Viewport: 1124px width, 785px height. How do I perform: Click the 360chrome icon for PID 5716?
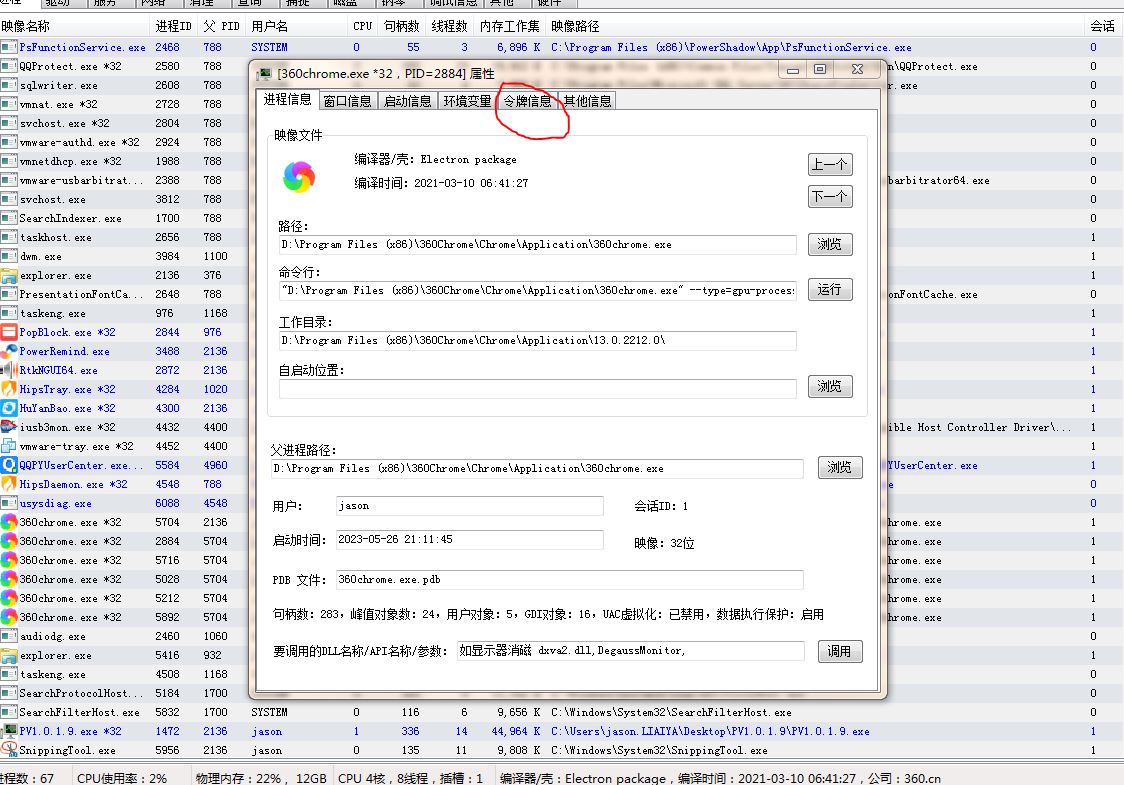[9, 560]
